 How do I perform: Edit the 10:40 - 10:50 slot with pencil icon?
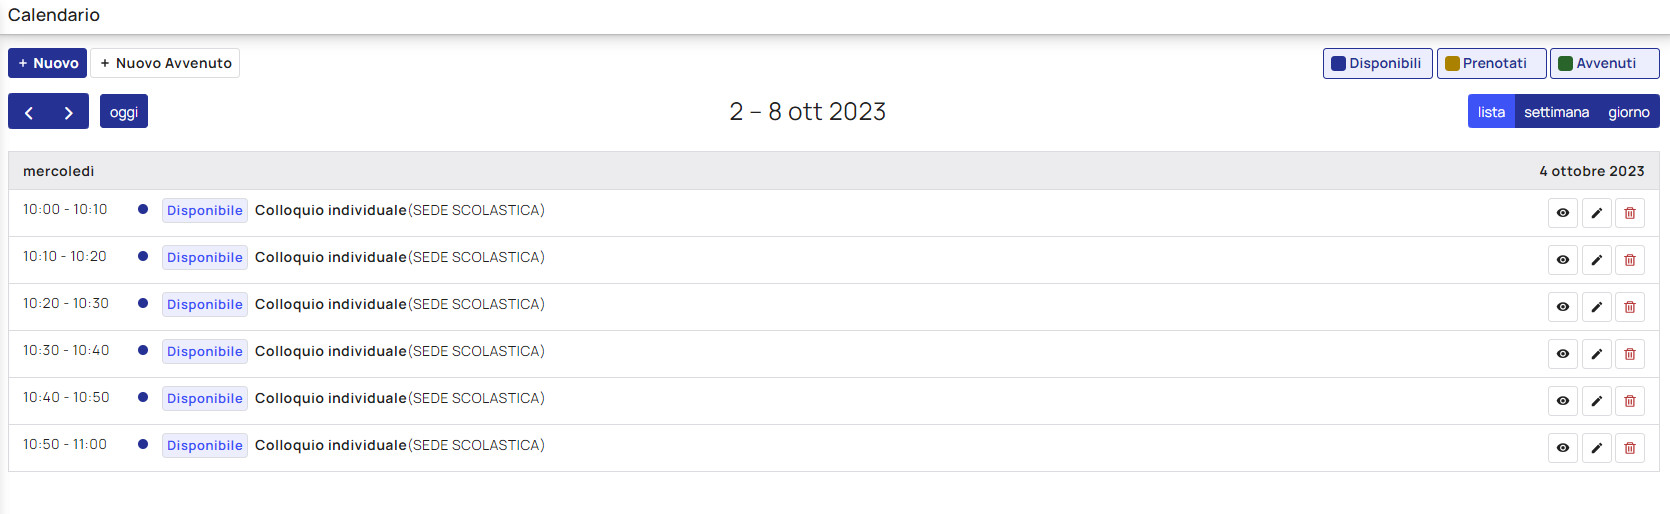[x=1597, y=401]
